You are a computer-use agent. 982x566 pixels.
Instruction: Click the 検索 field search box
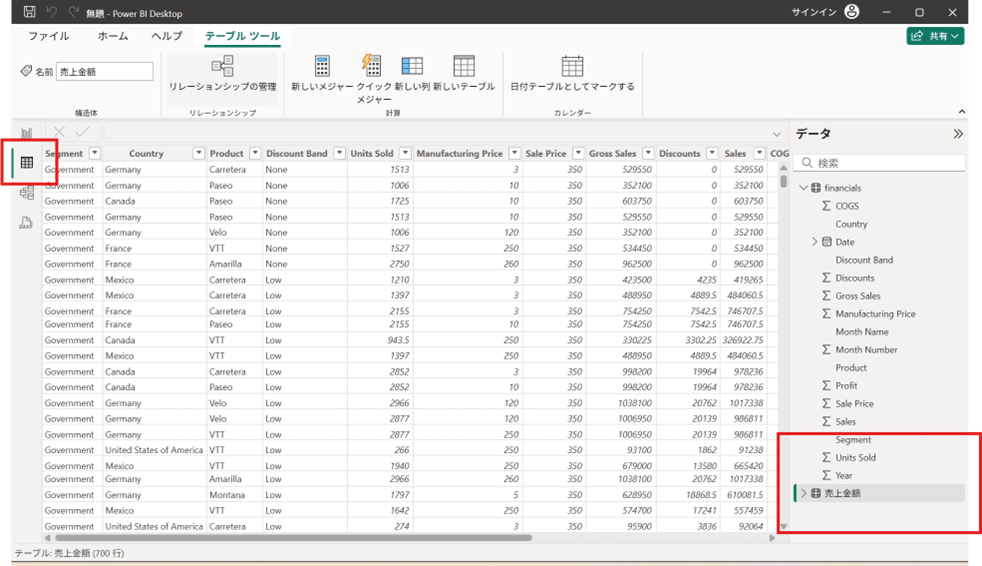[x=880, y=163]
